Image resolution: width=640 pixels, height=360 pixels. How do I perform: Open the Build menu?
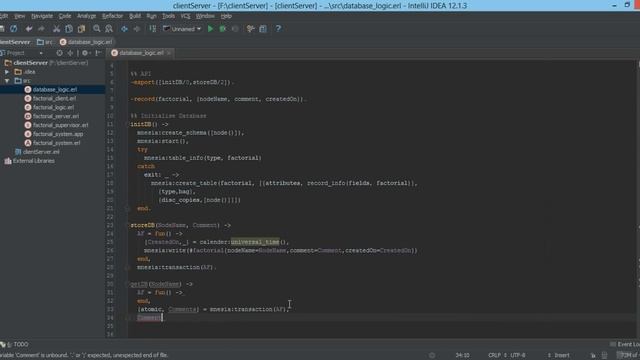(x=135, y=16)
